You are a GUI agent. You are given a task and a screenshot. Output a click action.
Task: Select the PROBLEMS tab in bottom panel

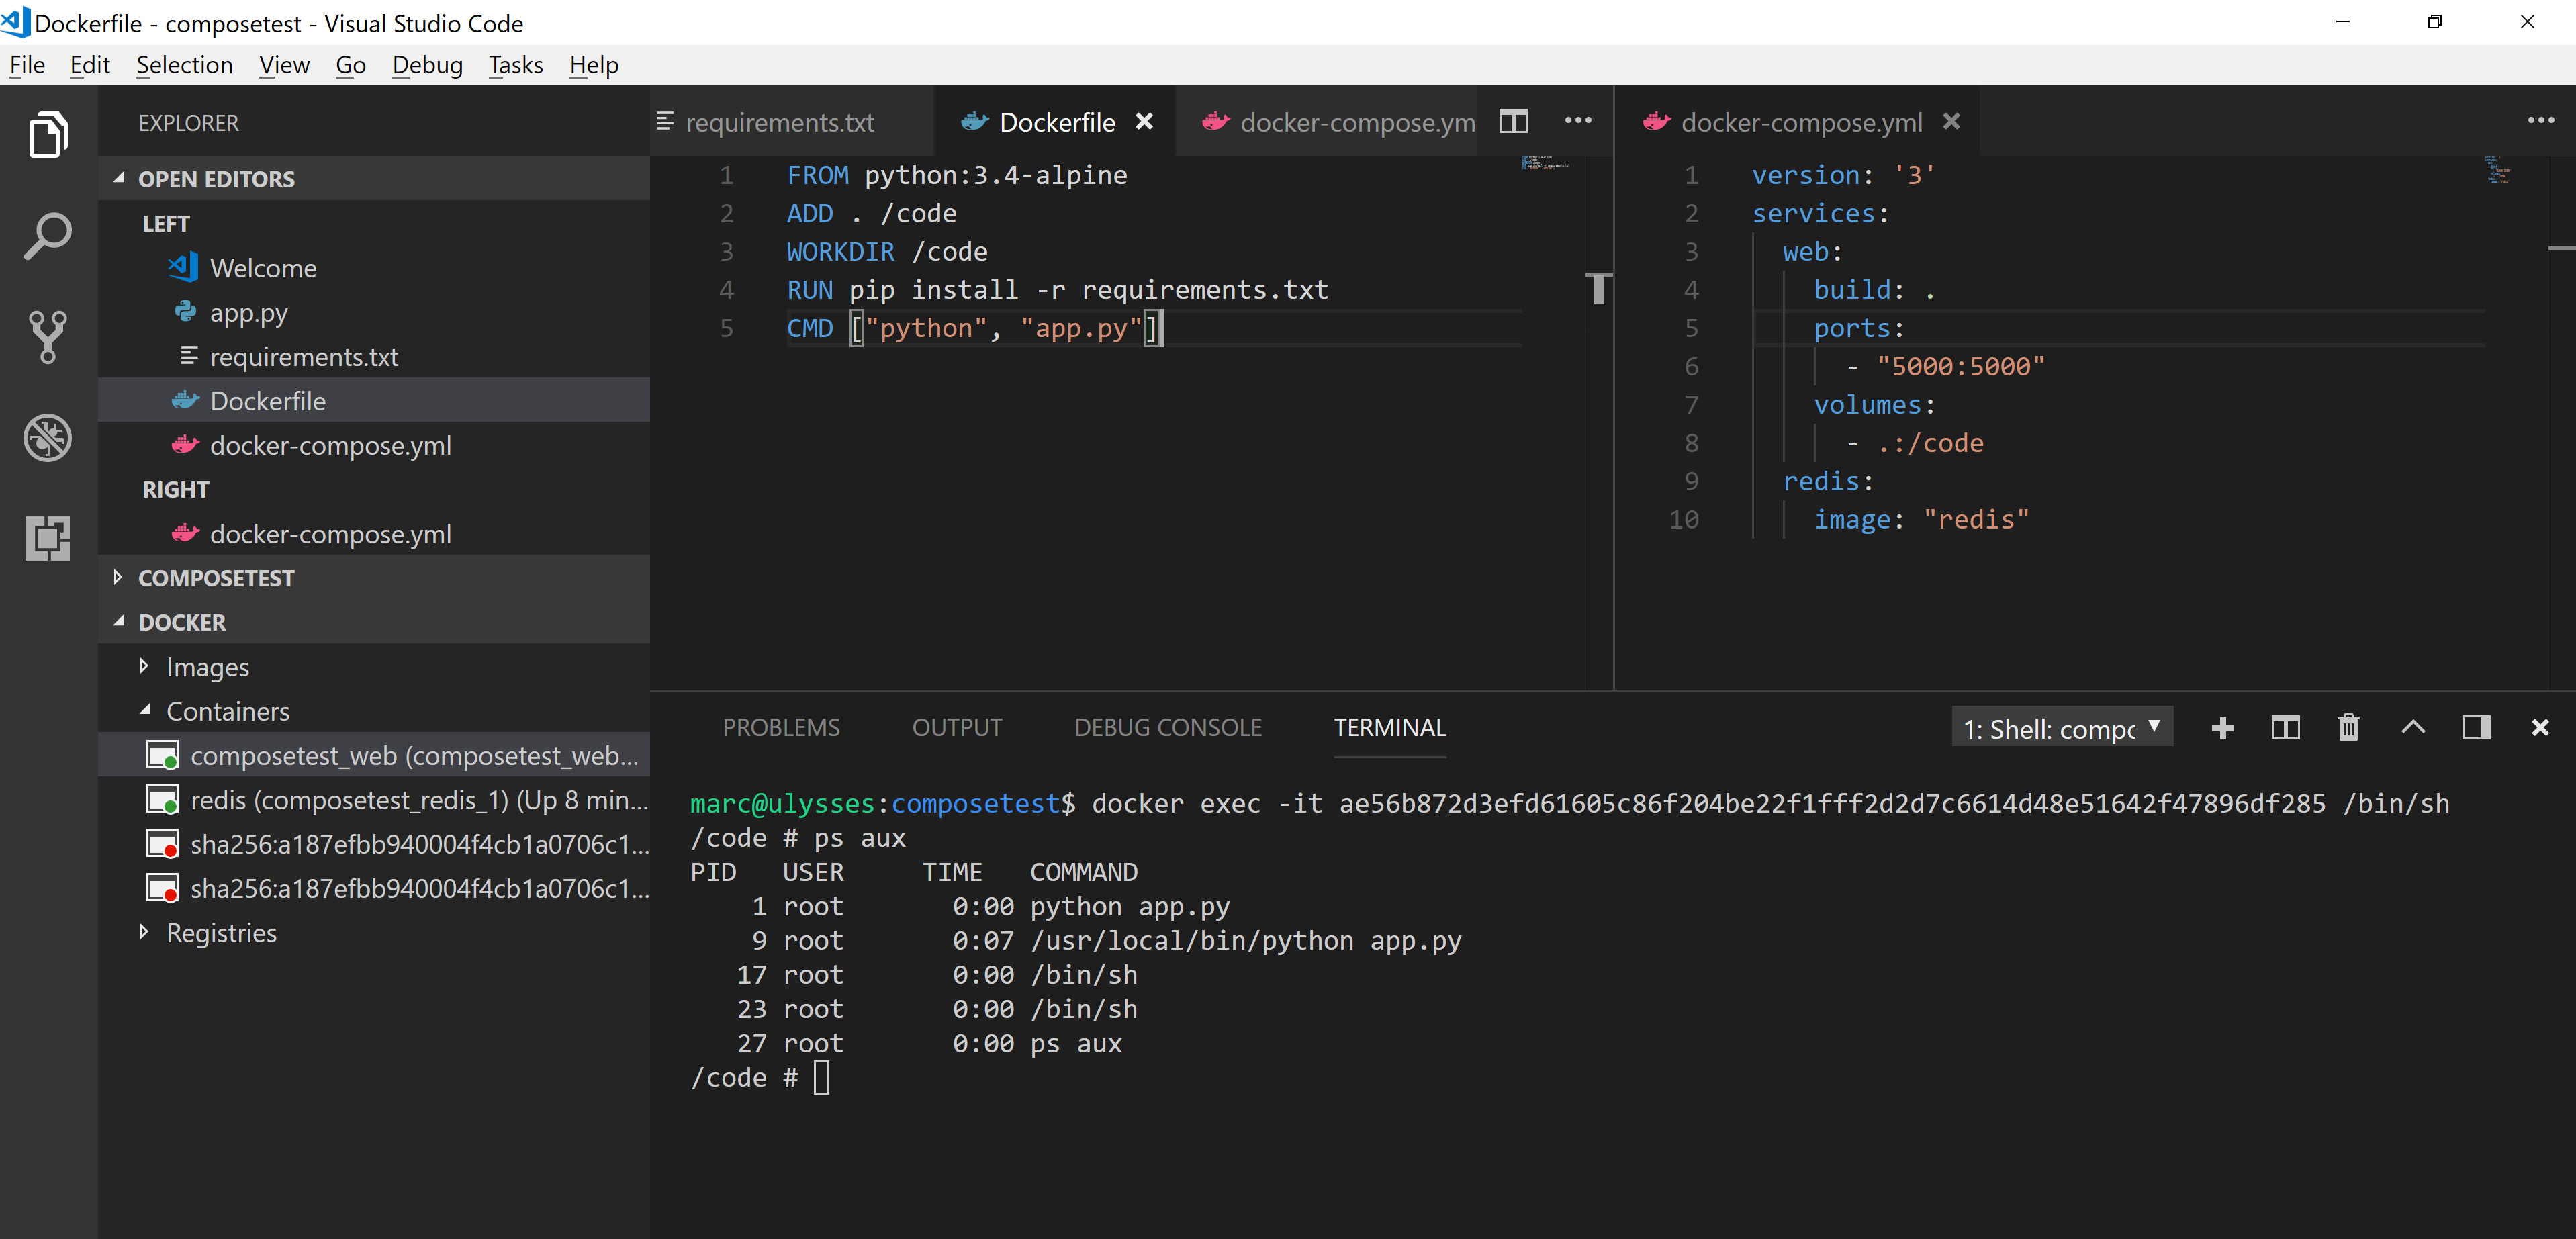coord(782,727)
